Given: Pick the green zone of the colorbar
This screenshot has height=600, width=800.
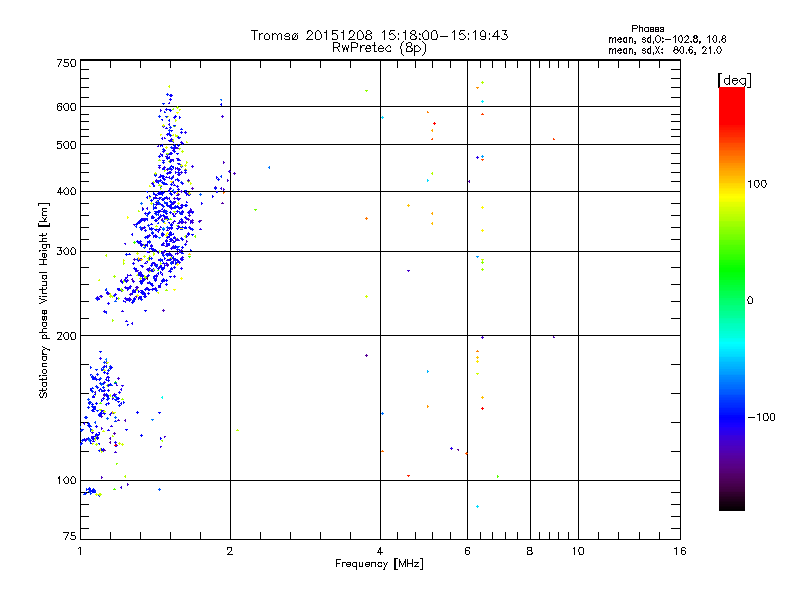Looking at the screenshot, I should click(x=732, y=270).
